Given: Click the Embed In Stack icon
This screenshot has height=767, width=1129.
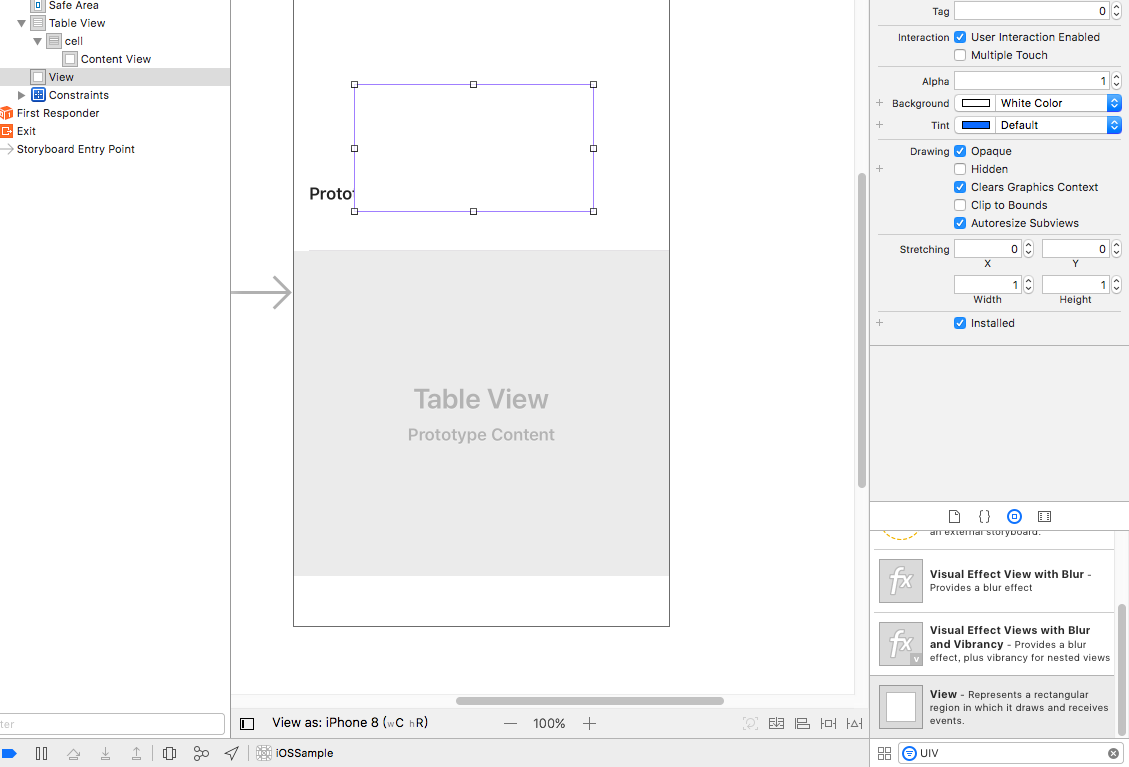Looking at the screenshot, I should point(776,723).
